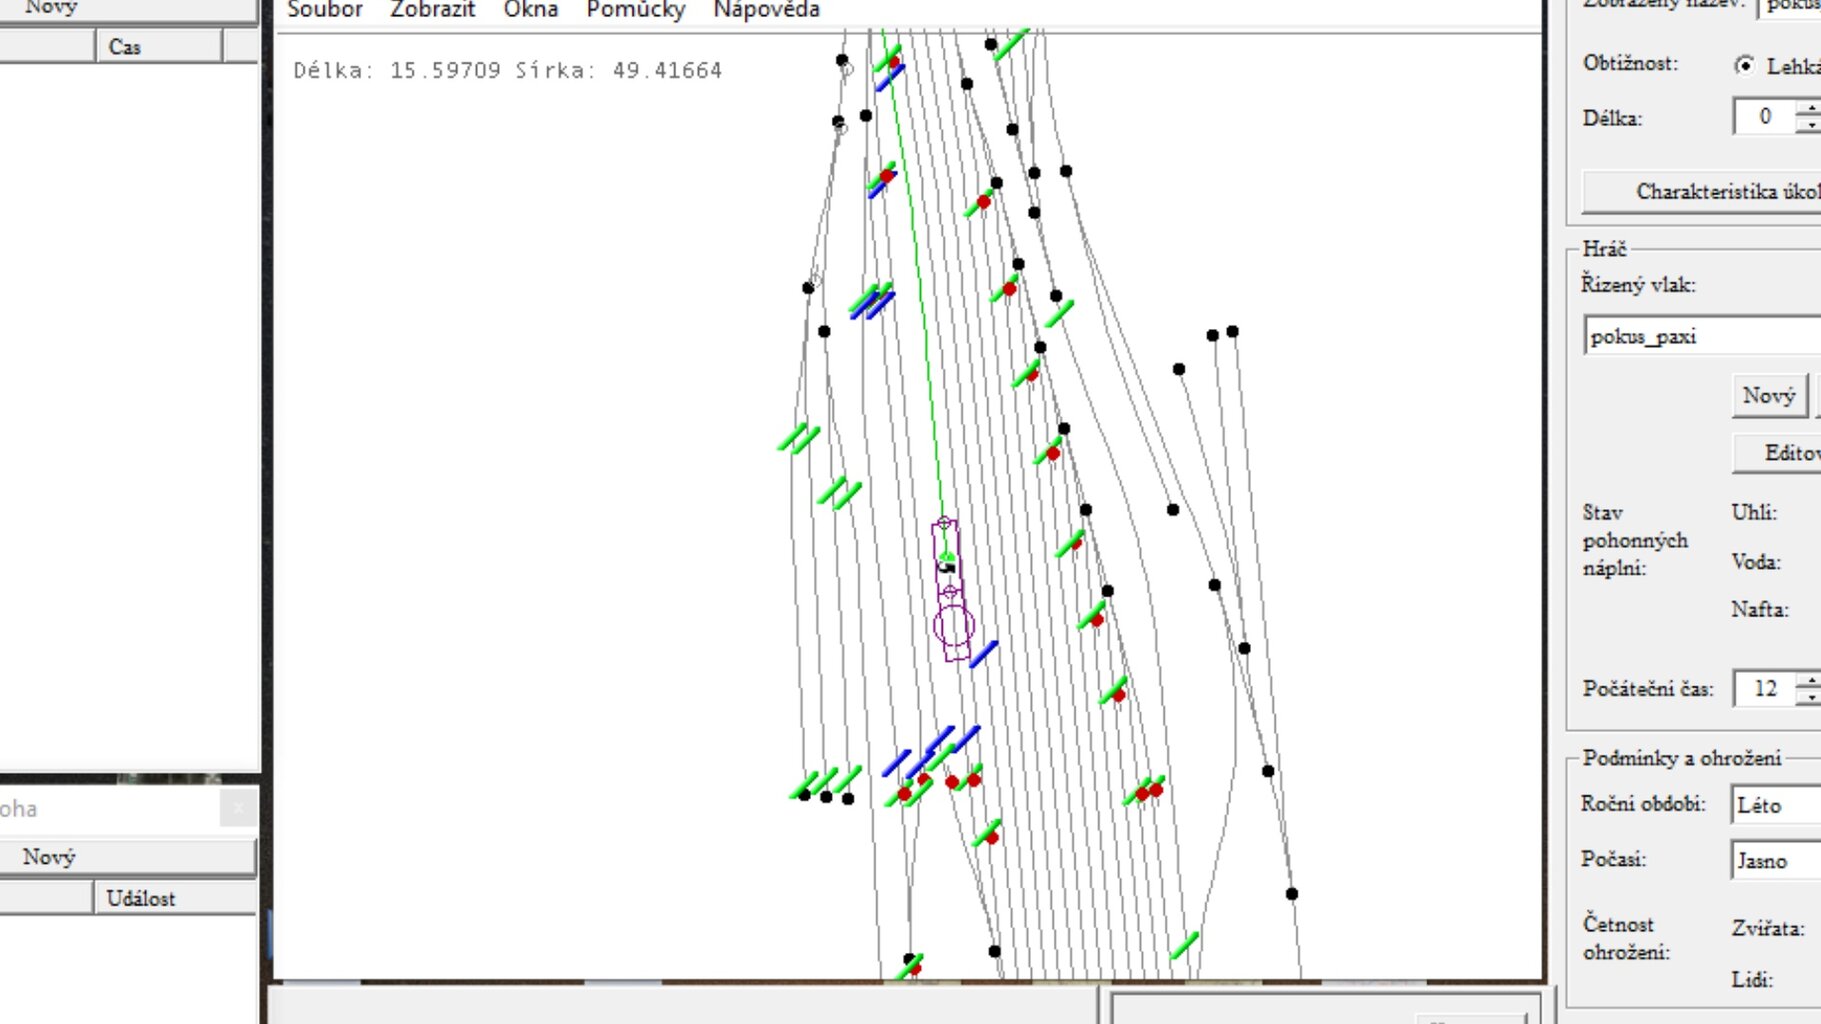
Task: Click the purple circle on the player train
Action: point(953,626)
